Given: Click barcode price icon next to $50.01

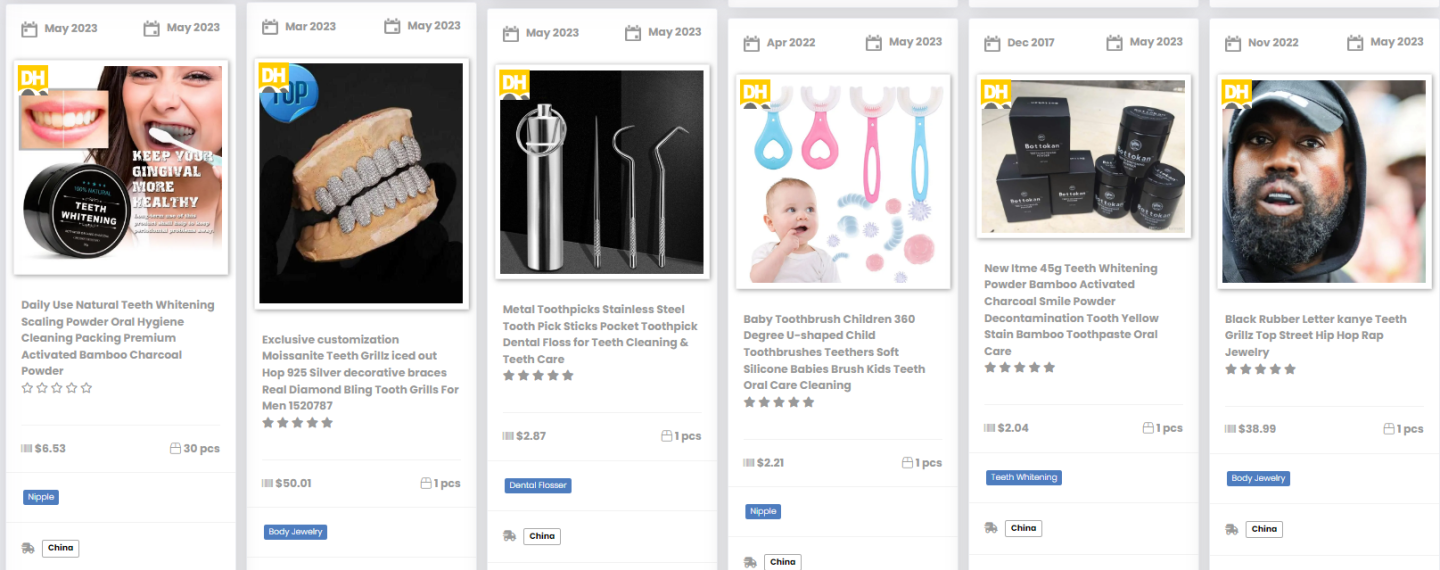Looking at the screenshot, I should tap(267, 483).
